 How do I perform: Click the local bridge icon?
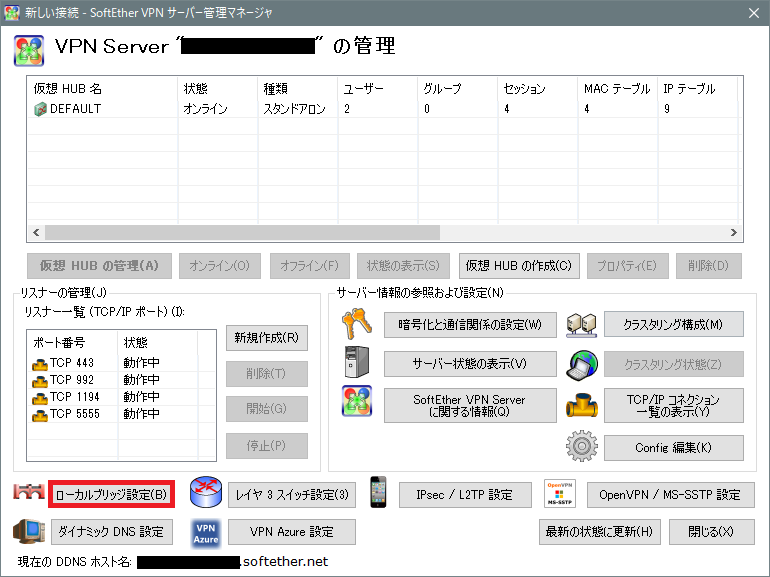[29, 492]
